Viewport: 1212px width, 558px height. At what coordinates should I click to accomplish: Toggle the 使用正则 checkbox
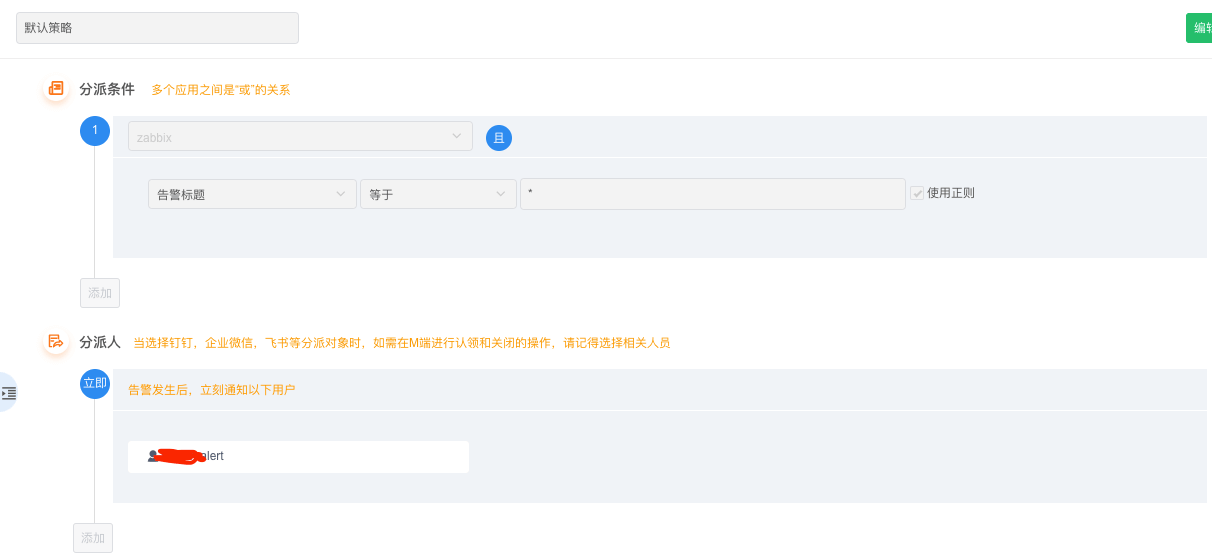click(916, 193)
